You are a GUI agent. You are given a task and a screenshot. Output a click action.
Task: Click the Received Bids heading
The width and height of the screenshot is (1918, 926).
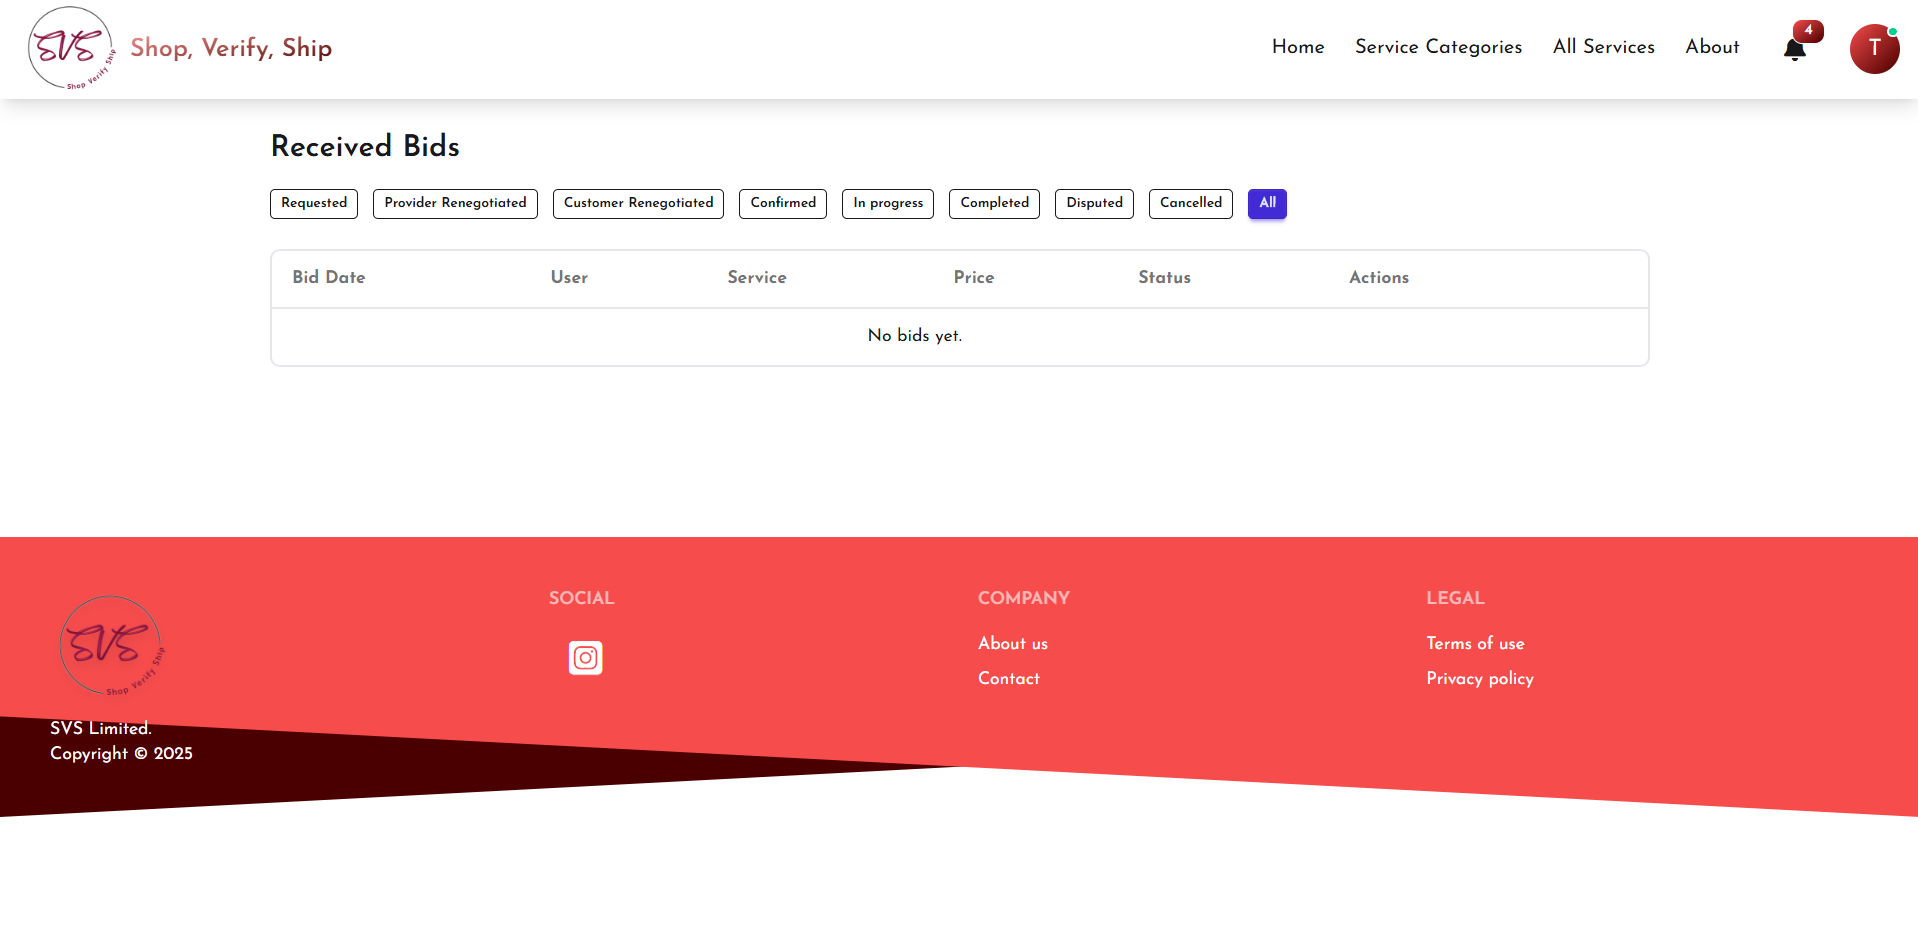pos(365,146)
